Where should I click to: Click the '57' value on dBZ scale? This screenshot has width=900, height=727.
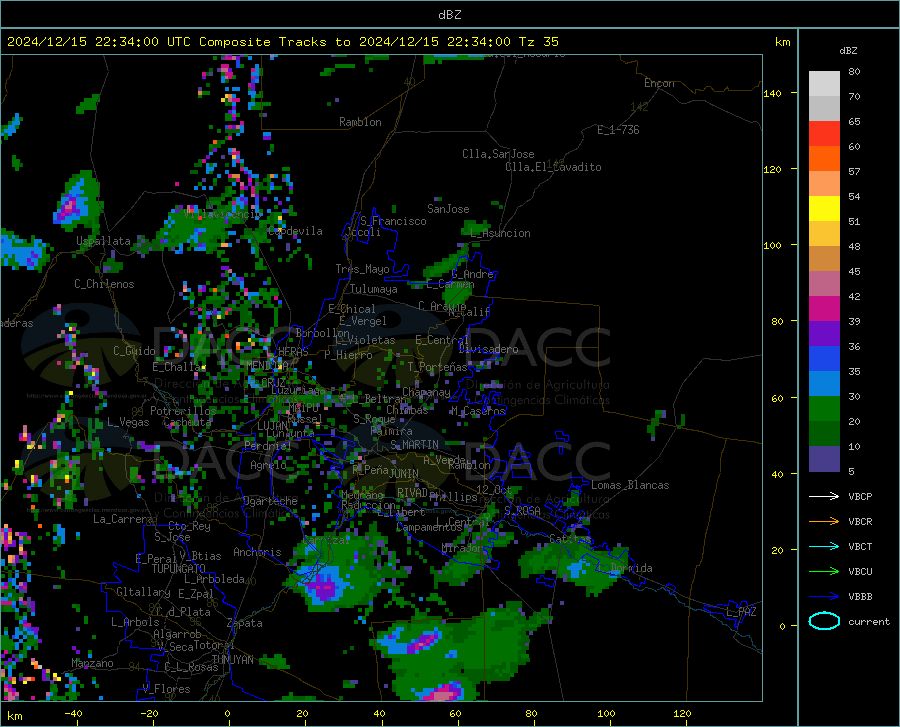[854, 171]
